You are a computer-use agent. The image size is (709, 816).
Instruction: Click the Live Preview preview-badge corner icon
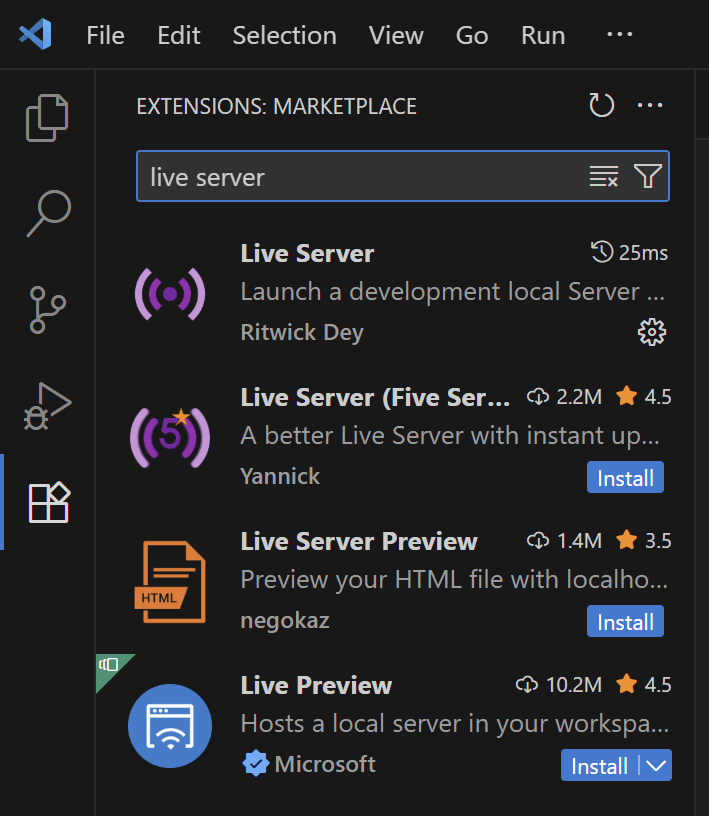click(109, 665)
